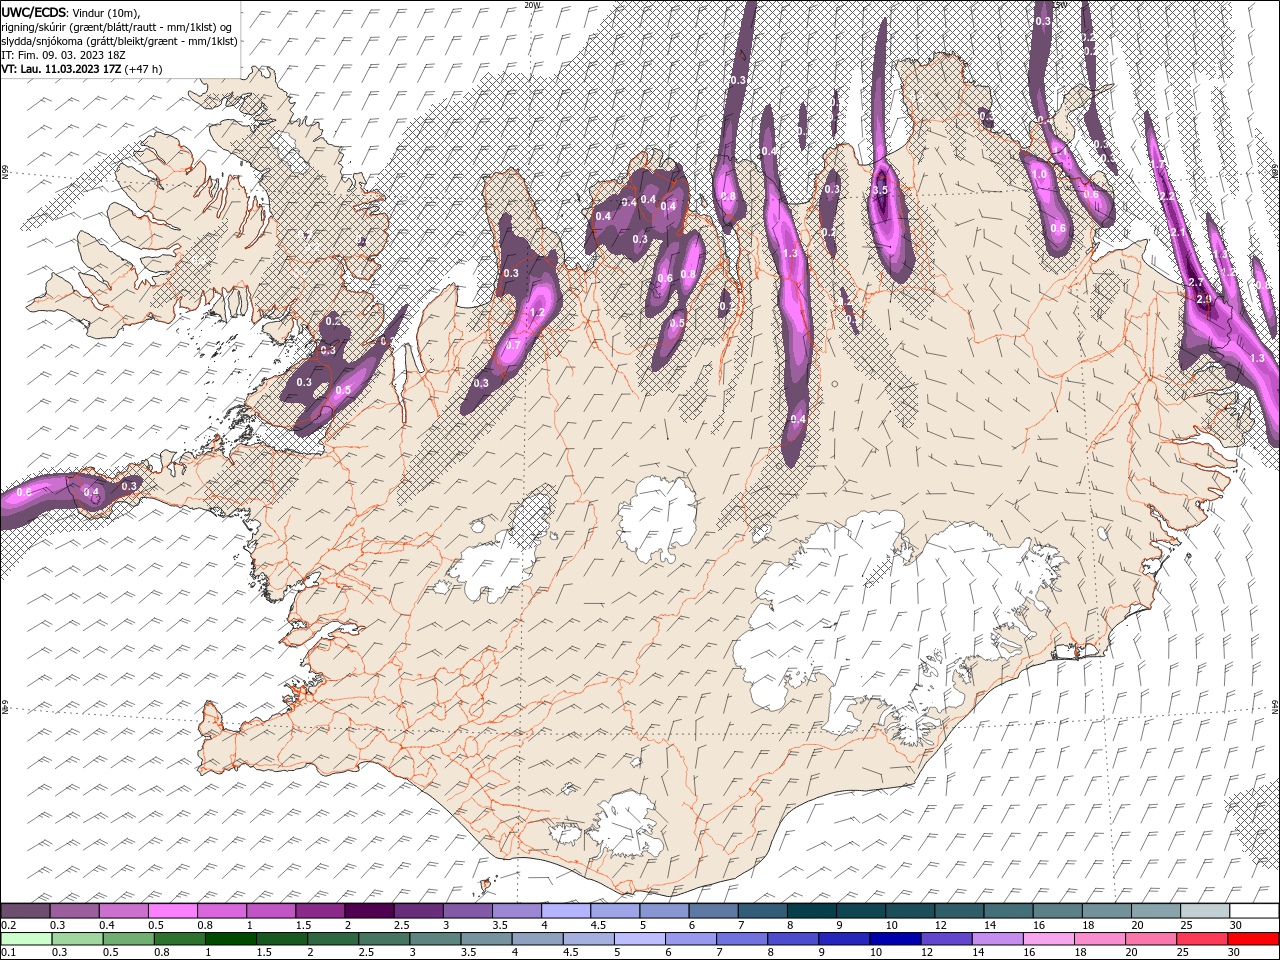Click the "slydda/snjókoma" legend description line
Image resolution: width=1280 pixels, height=960 pixels.
(x=119, y=41)
